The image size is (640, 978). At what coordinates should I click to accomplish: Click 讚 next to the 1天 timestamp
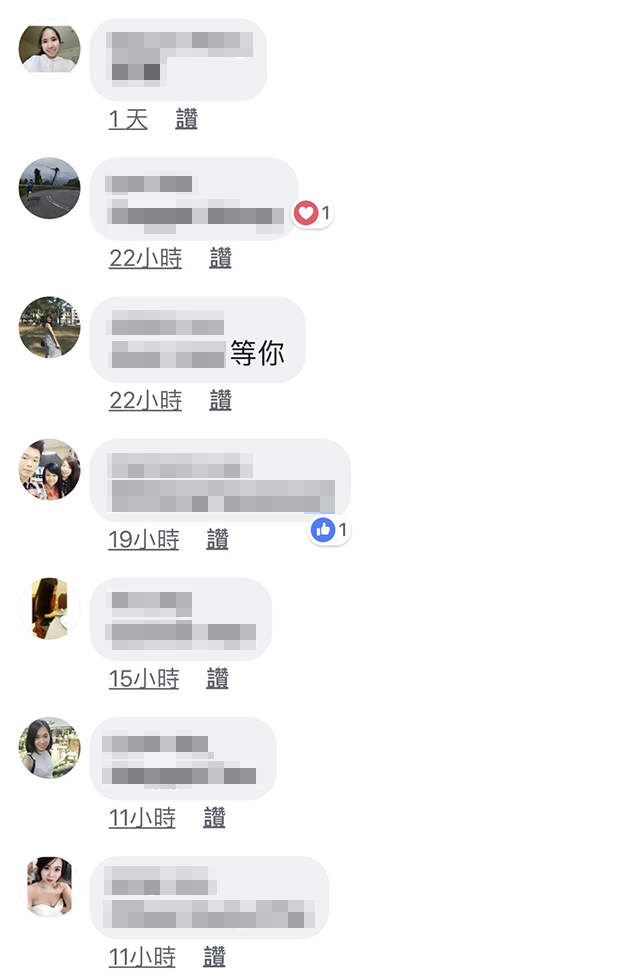click(187, 119)
